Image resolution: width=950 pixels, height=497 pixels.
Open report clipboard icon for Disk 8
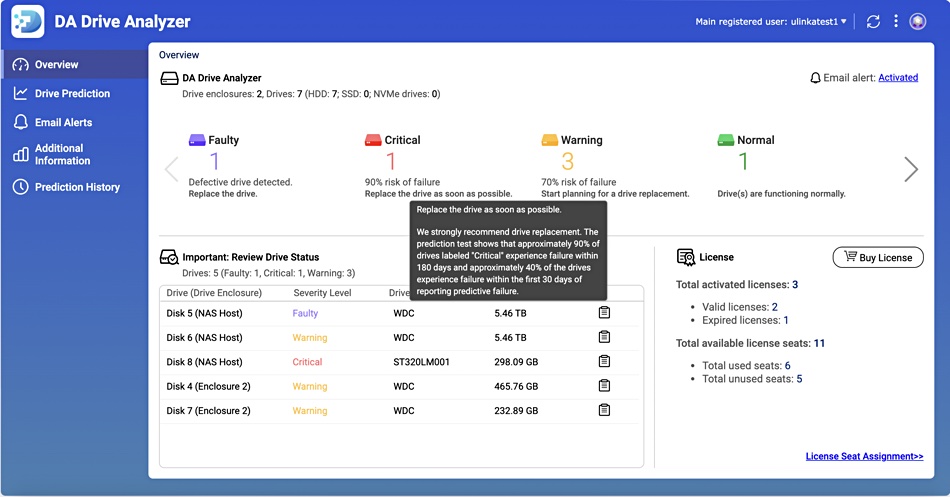604,361
